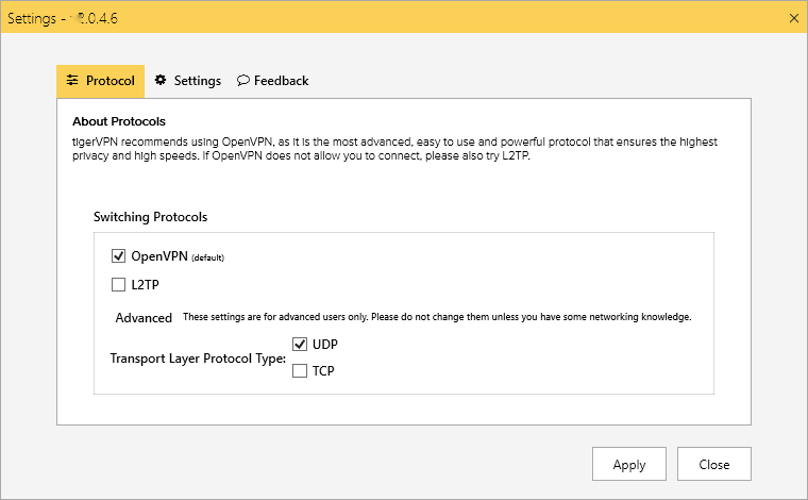
Task: Click the sliders icon on Protocol tab
Action: (73, 80)
